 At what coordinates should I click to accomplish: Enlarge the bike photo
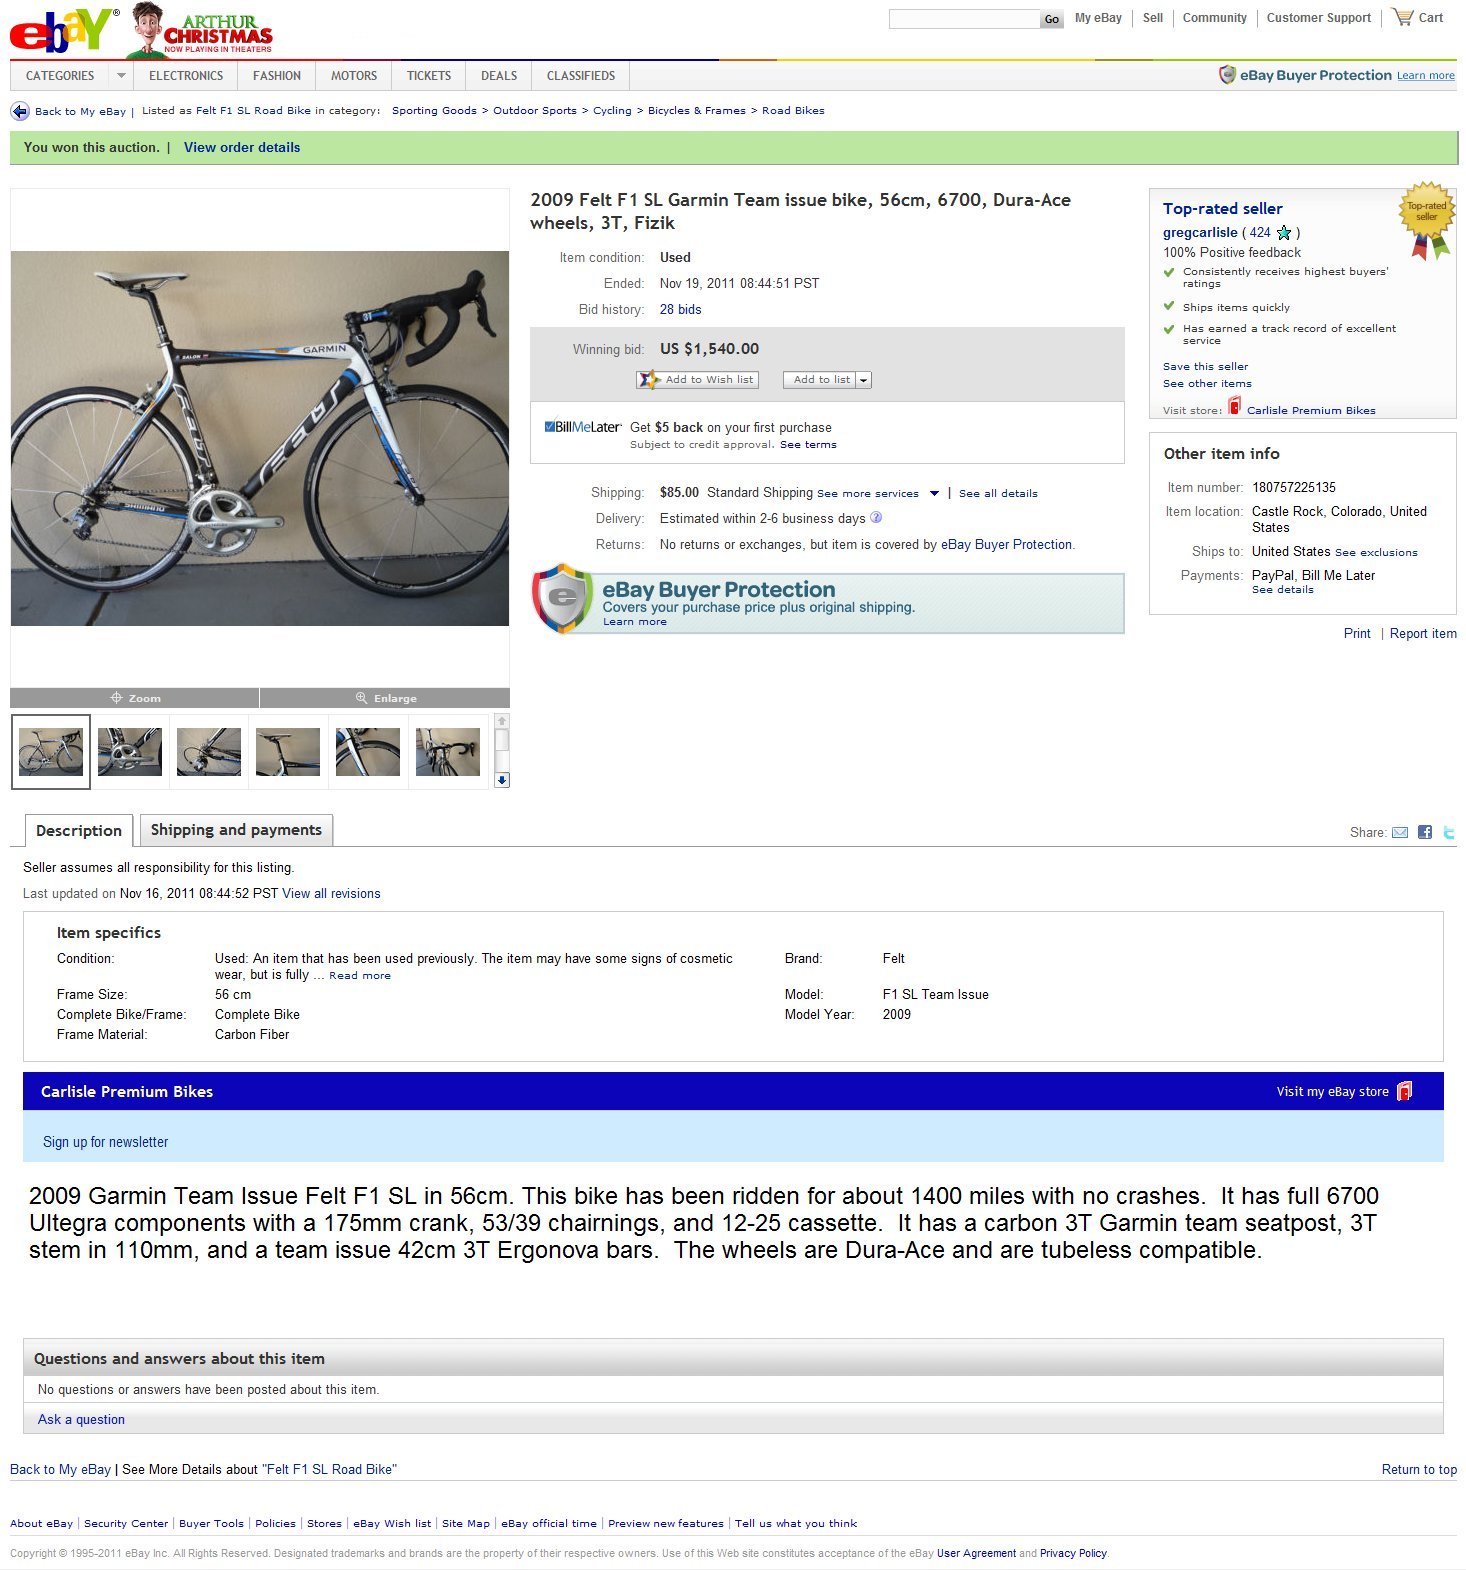click(x=385, y=698)
